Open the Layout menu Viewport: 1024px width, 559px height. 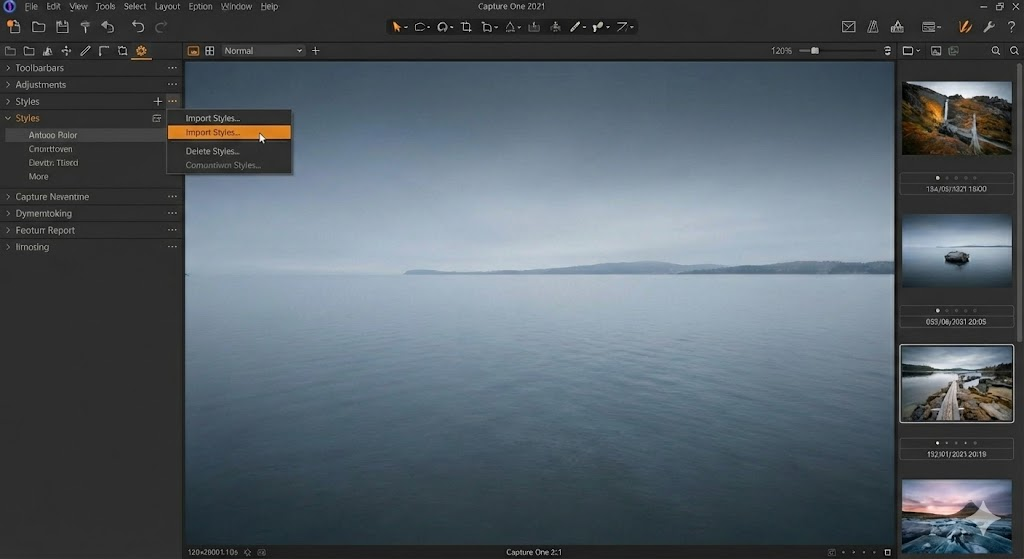pos(167,7)
